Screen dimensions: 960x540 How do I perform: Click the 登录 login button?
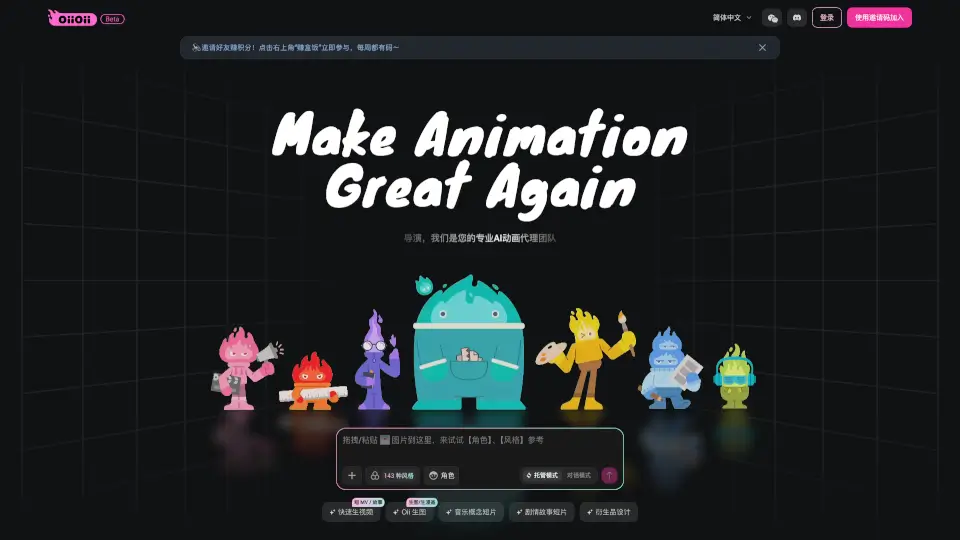coord(826,18)
